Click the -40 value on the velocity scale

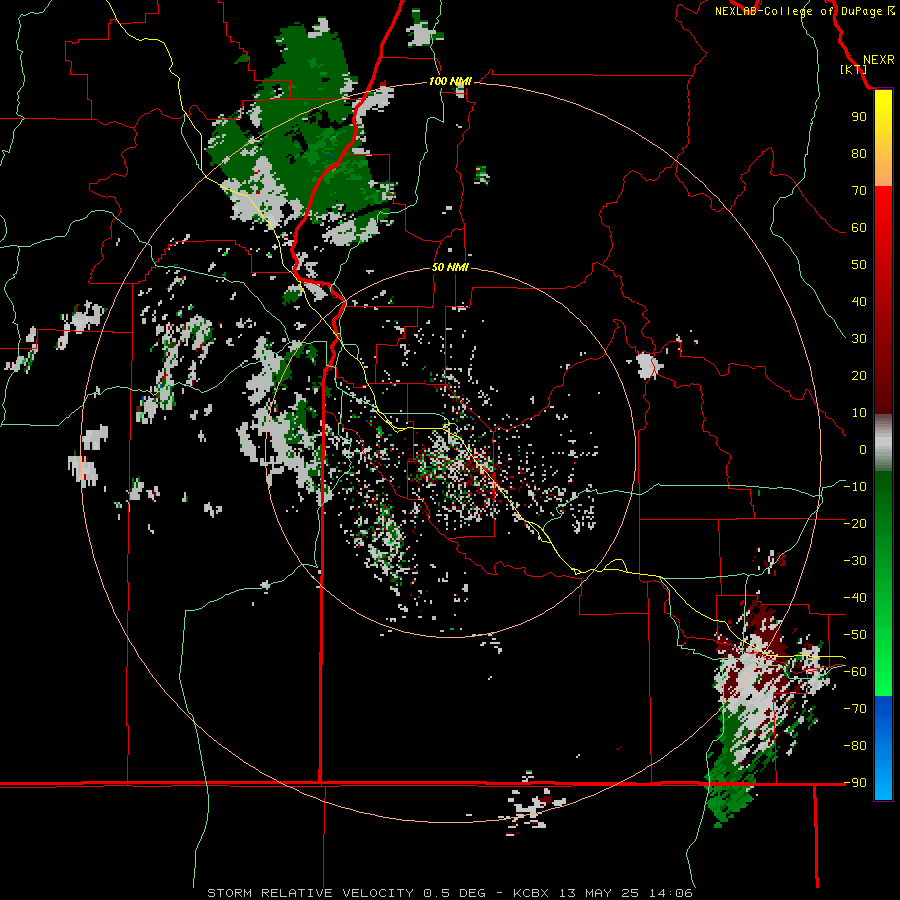point(855,598)
